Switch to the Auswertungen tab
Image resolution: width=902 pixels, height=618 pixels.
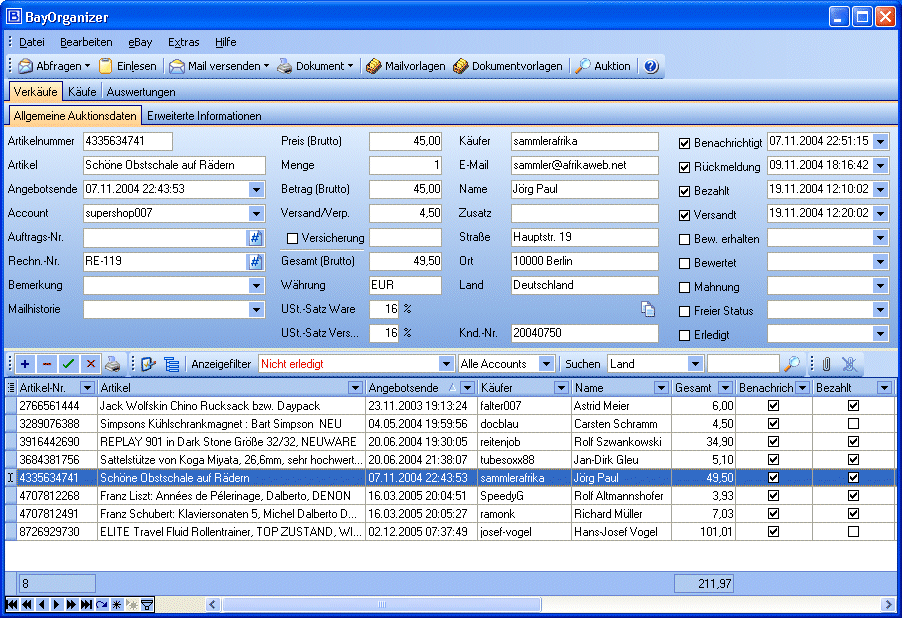pos(141,92)
